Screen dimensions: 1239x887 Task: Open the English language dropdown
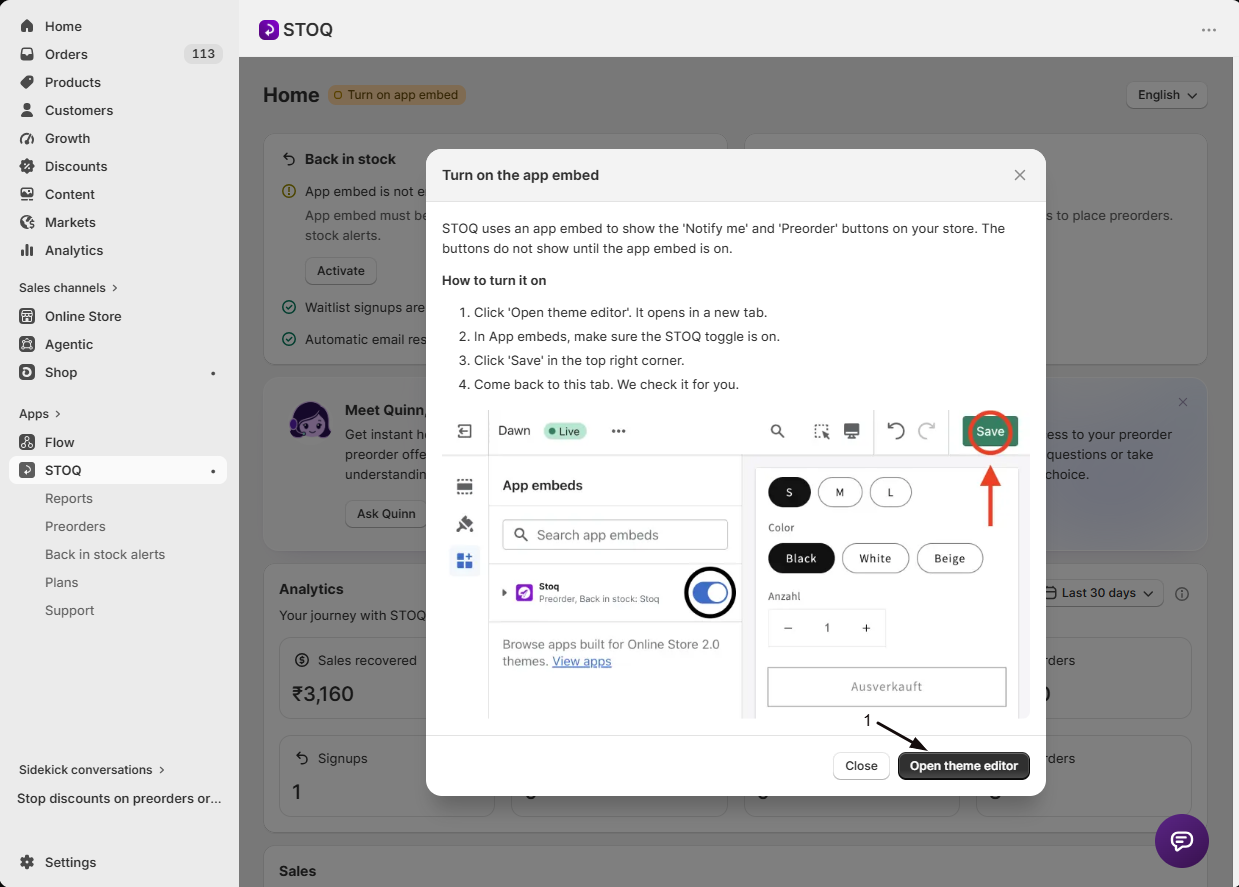point(1167,95)
